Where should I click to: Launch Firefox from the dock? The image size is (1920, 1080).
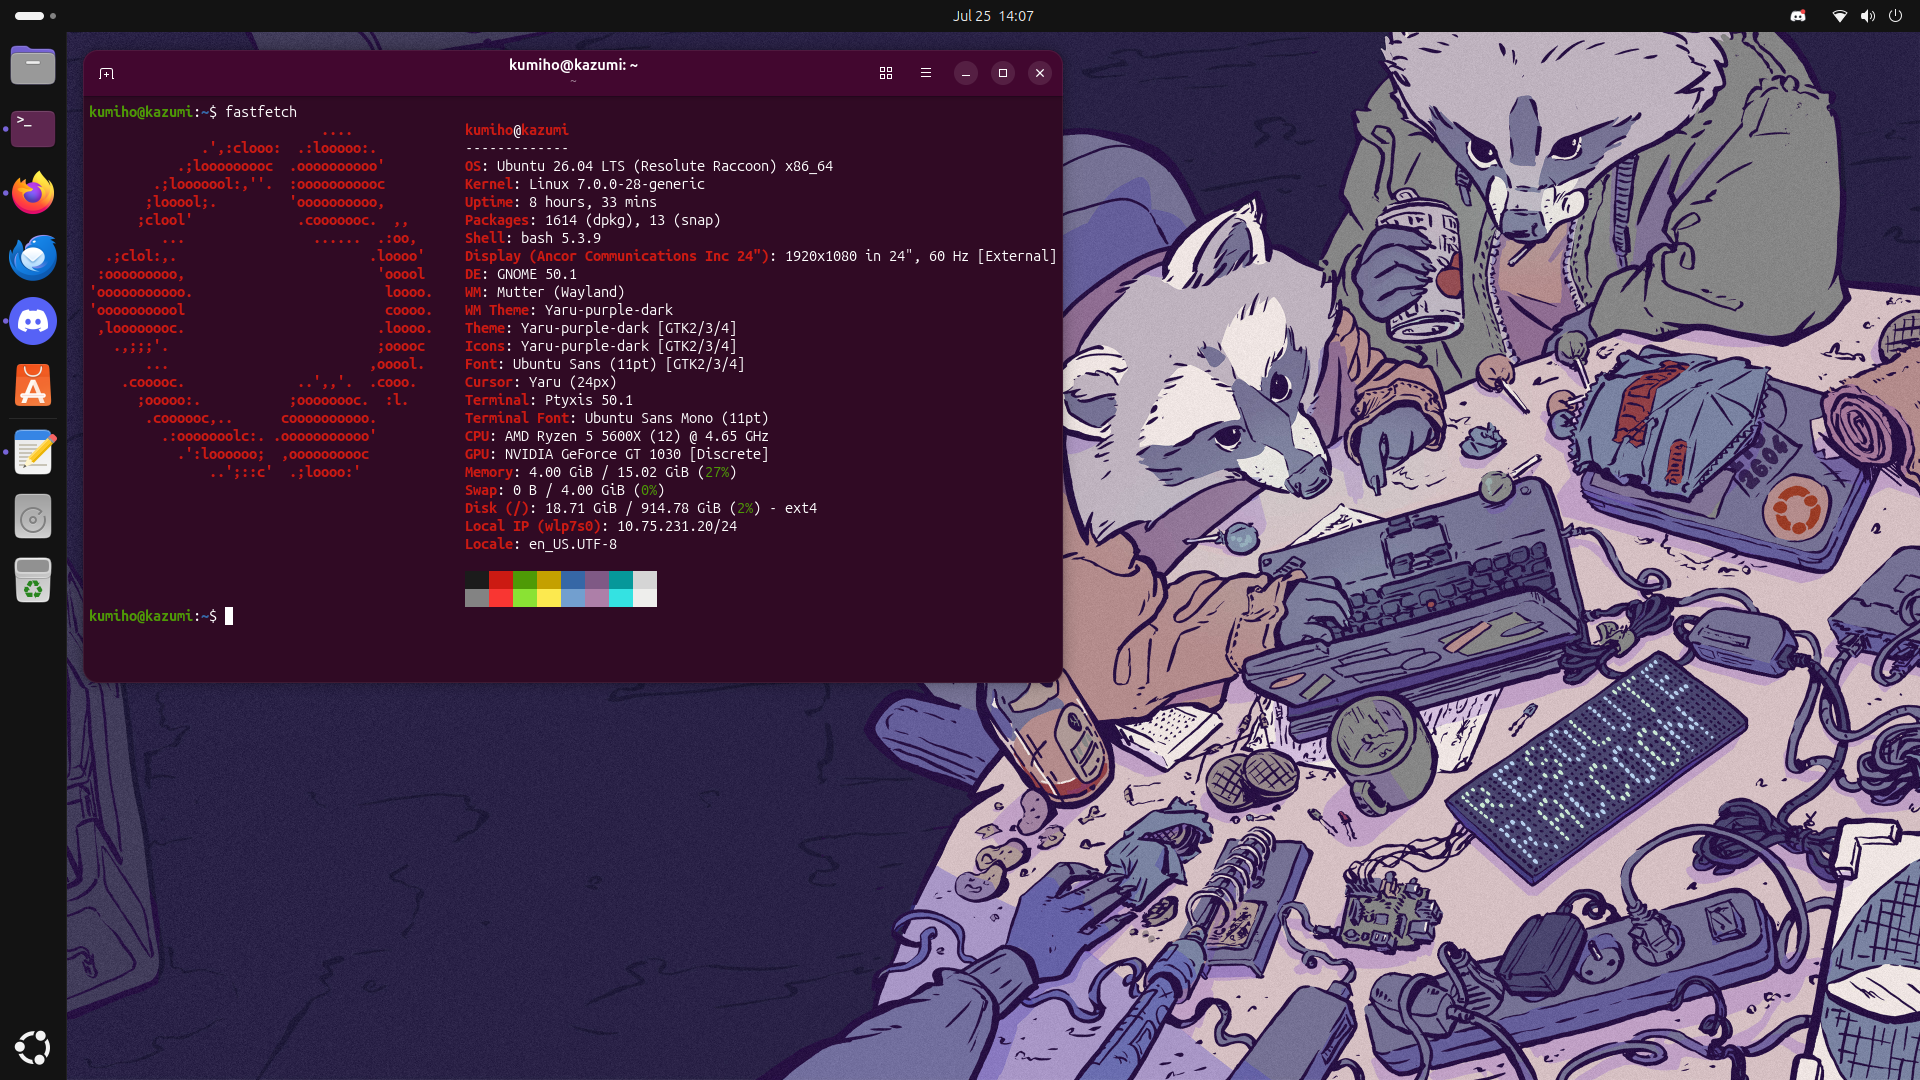tap(33, 193)
